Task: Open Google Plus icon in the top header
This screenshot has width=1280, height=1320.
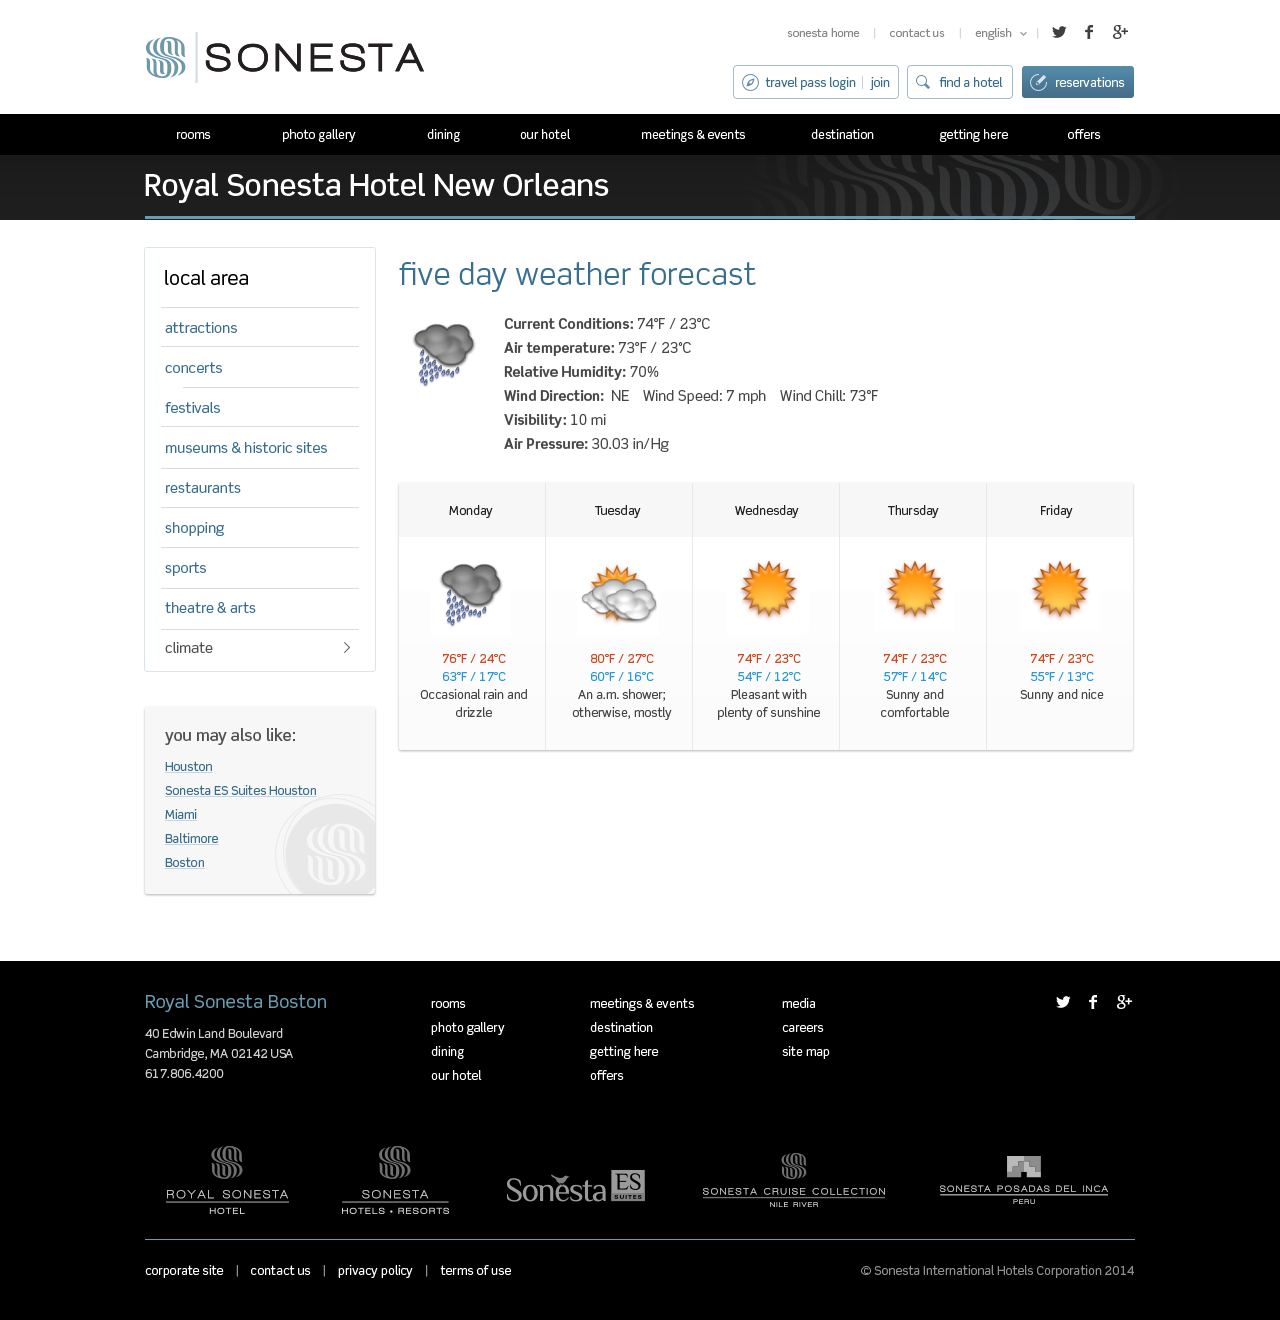Action: 1120,32
